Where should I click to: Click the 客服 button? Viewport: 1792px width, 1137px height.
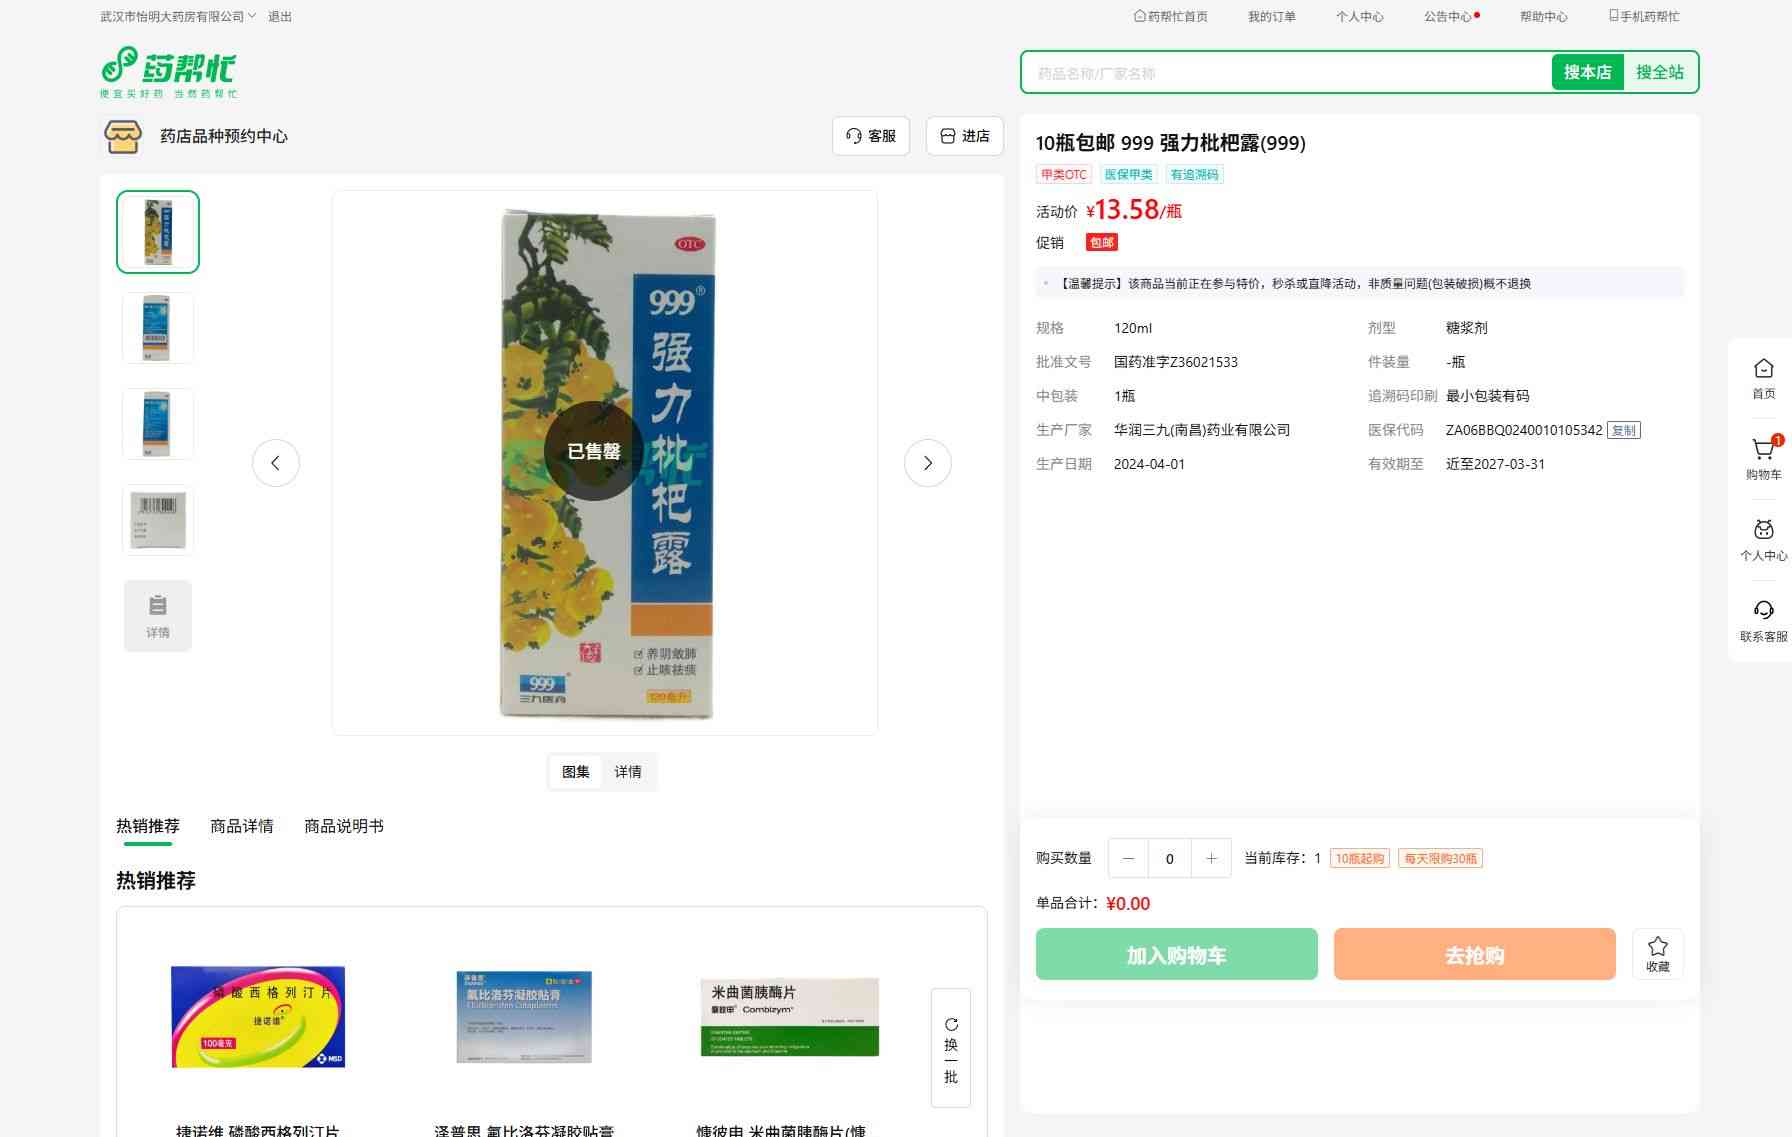(871, 136)
